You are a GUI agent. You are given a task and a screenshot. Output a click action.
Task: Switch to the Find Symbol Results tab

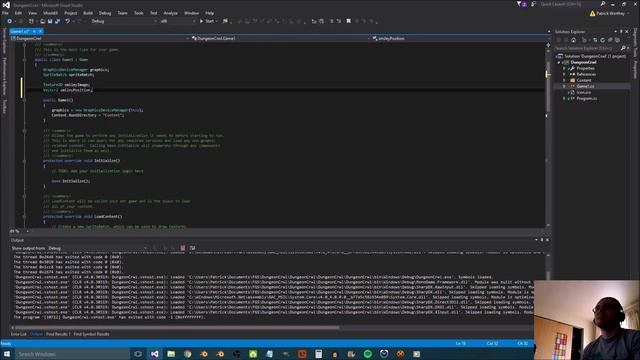pyautogui.click(x=91, y=334)
